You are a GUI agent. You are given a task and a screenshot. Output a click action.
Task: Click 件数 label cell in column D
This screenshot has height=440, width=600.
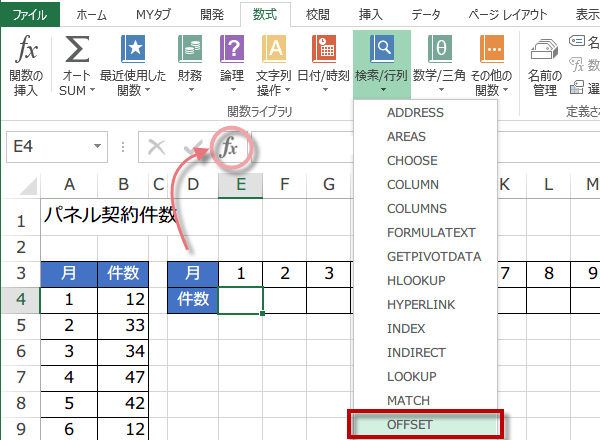click(x=193, y=300)
